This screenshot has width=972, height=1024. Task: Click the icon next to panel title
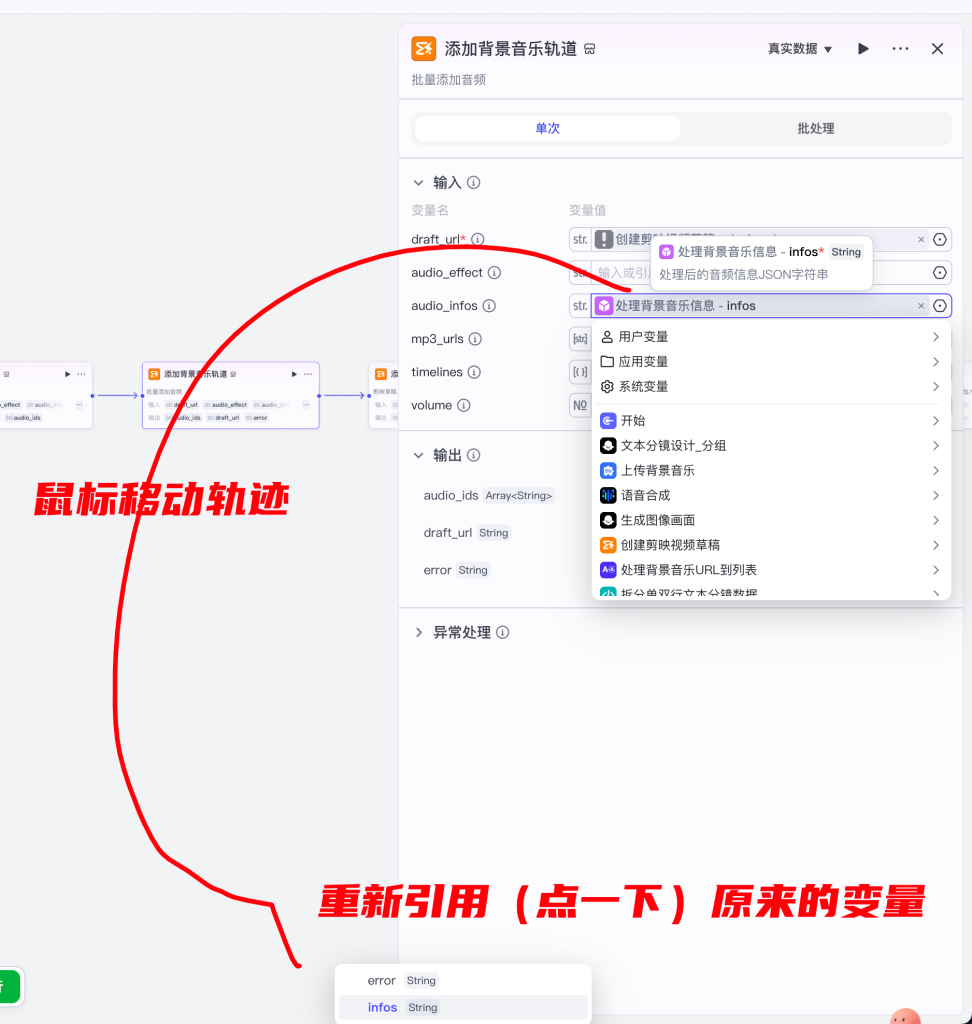pyautogui.click(x=590, y=49)
